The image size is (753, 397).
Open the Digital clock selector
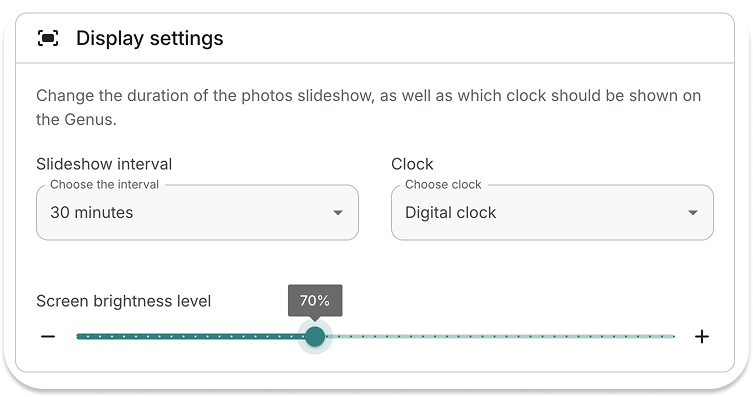coord(552,213)
